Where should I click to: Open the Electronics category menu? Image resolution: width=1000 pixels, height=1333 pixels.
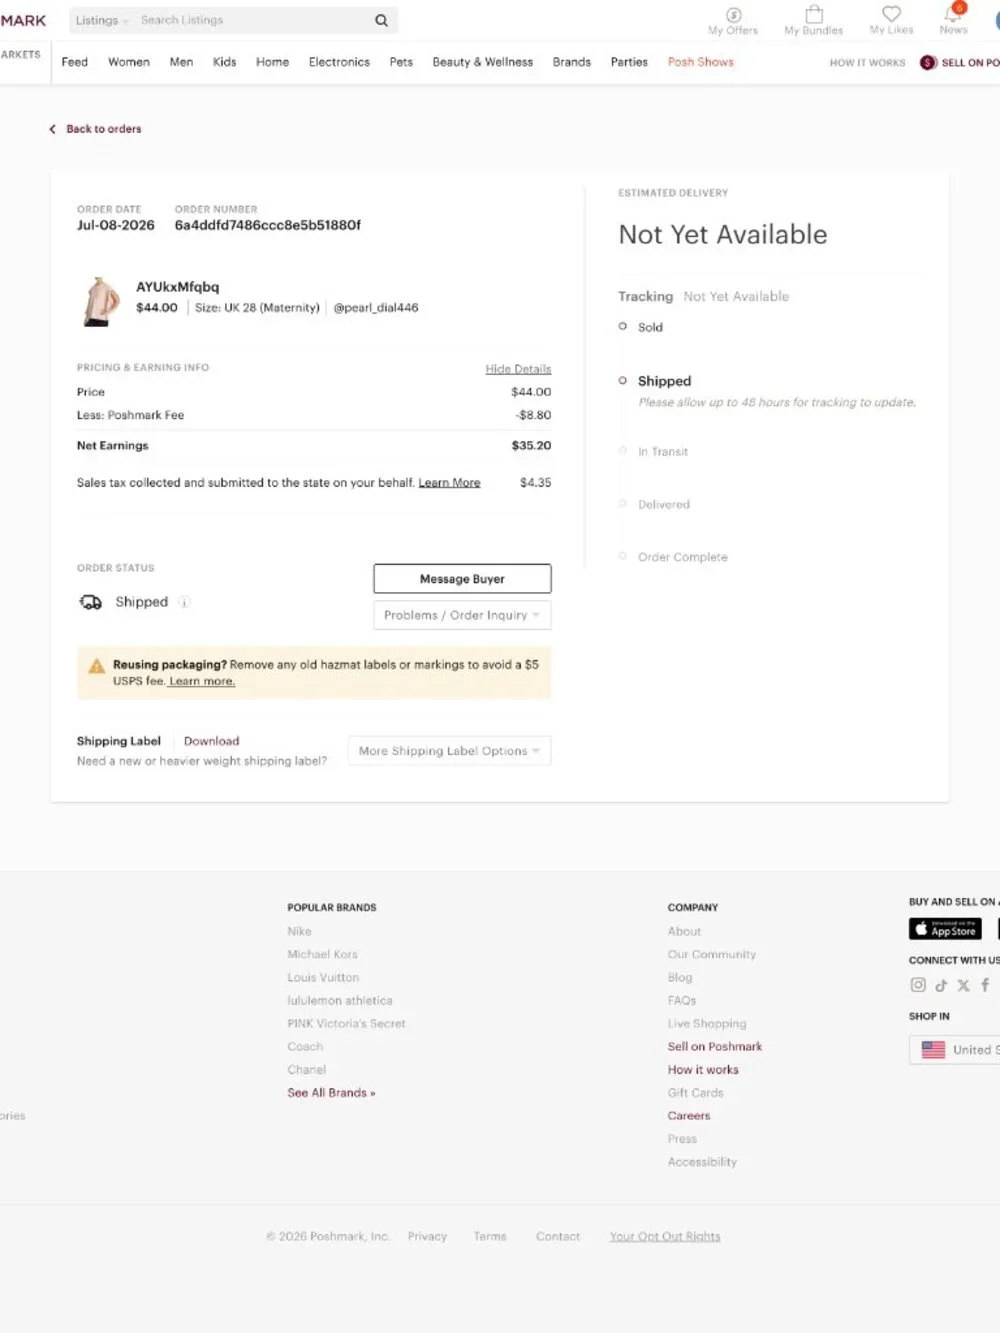tap(339, 62)
